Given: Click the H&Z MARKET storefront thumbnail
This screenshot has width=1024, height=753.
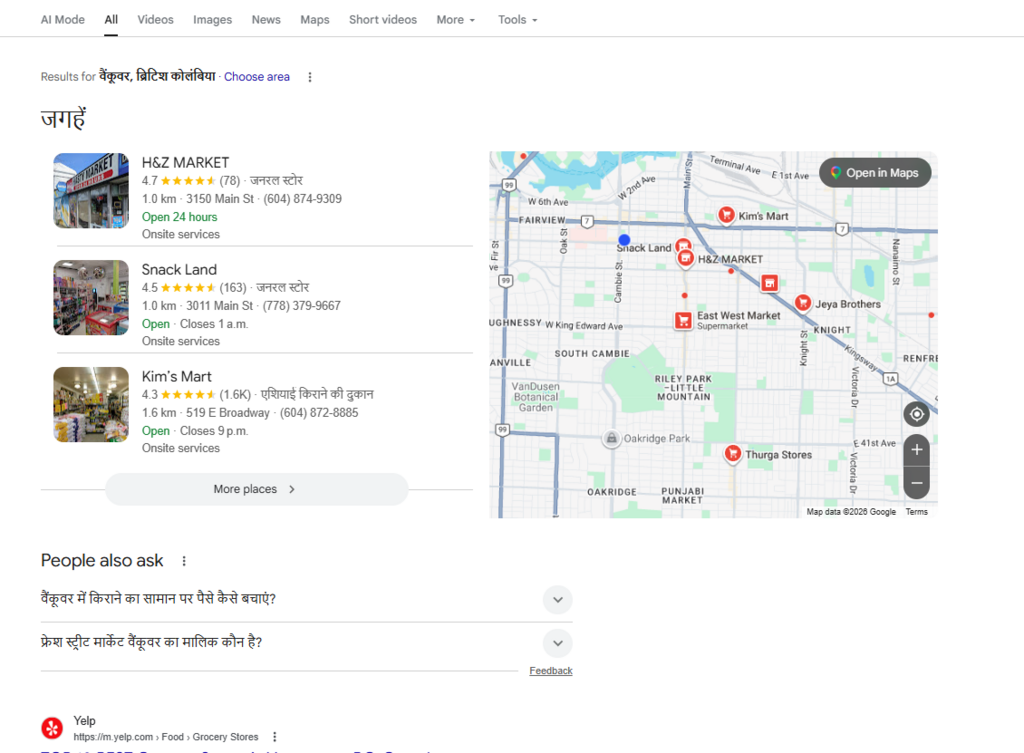Looking at the screenshot, I should pos(90,190).
